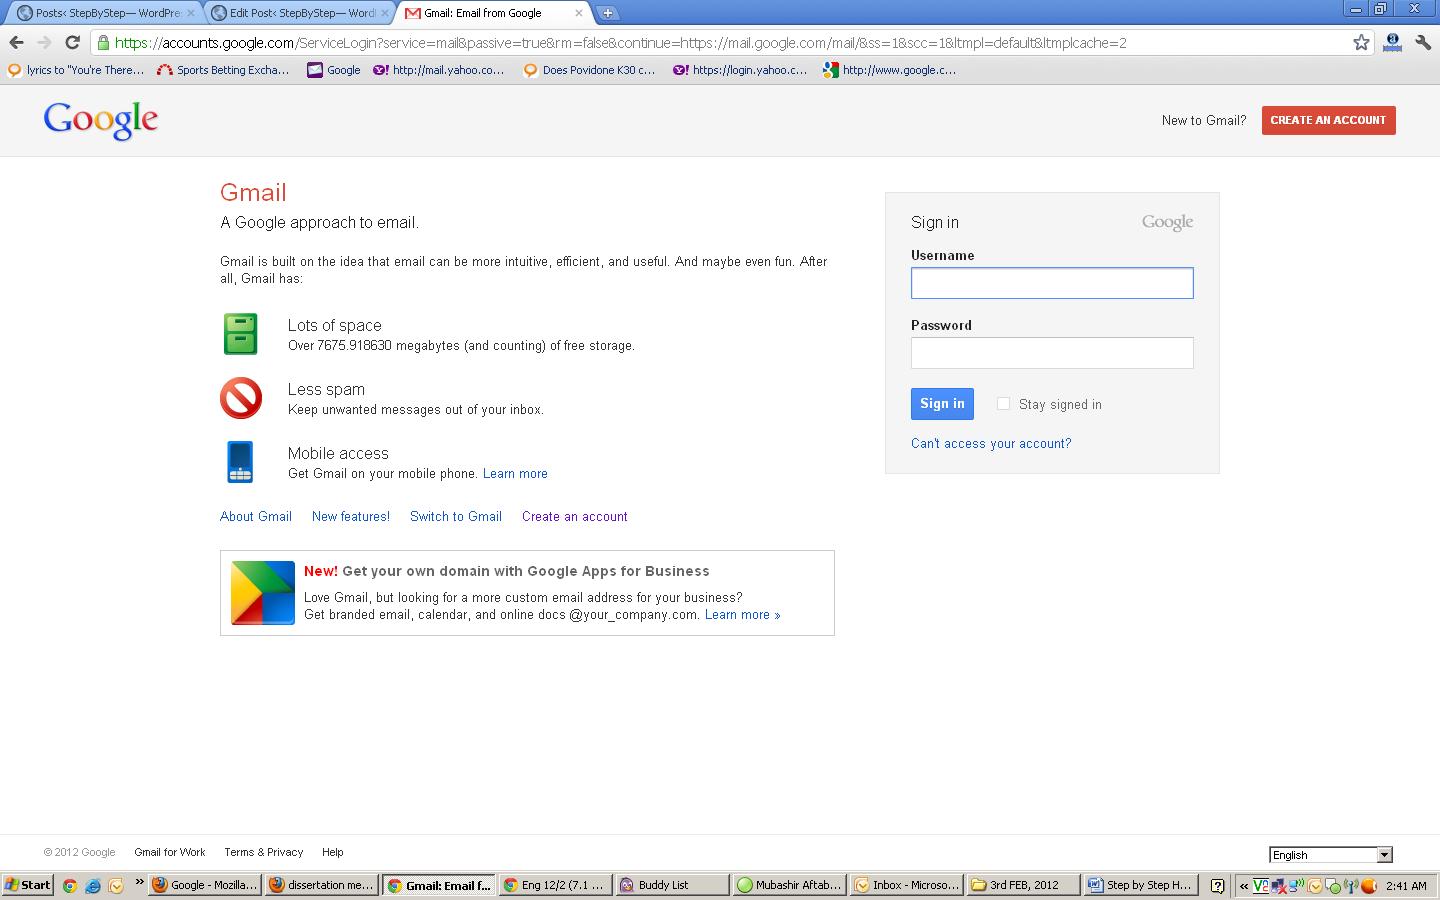Open the Can't access your account link
Screen dimensions: 1440x900
coord(990,444)
